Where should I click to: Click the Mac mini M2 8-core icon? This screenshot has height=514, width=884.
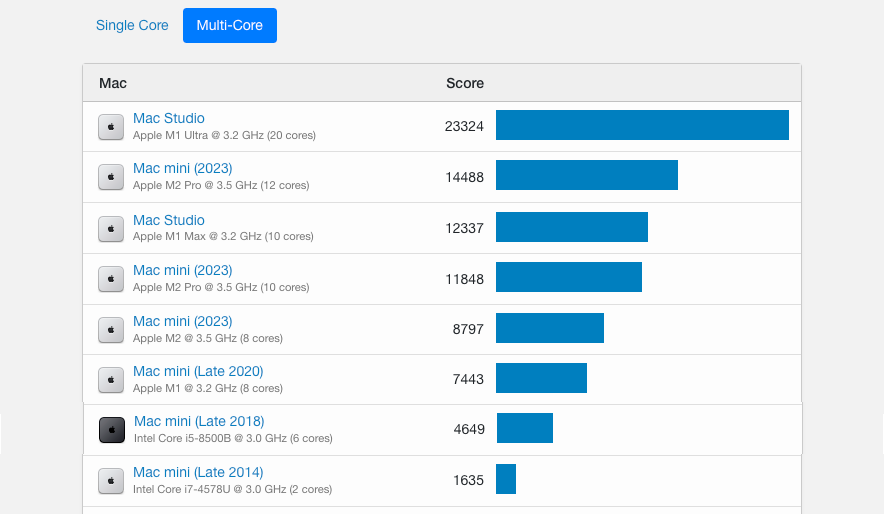coord(111,330)
